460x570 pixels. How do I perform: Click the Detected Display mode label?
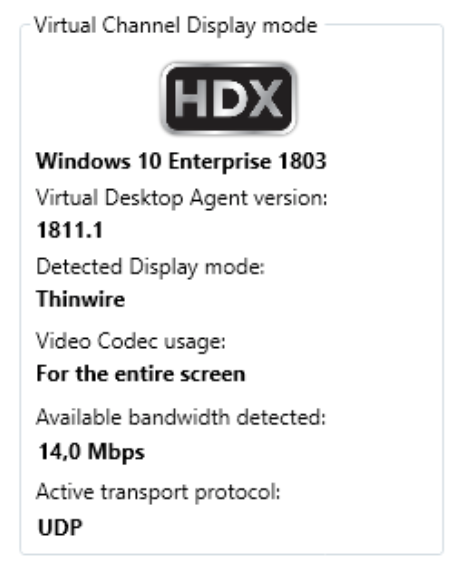[150, 267]
